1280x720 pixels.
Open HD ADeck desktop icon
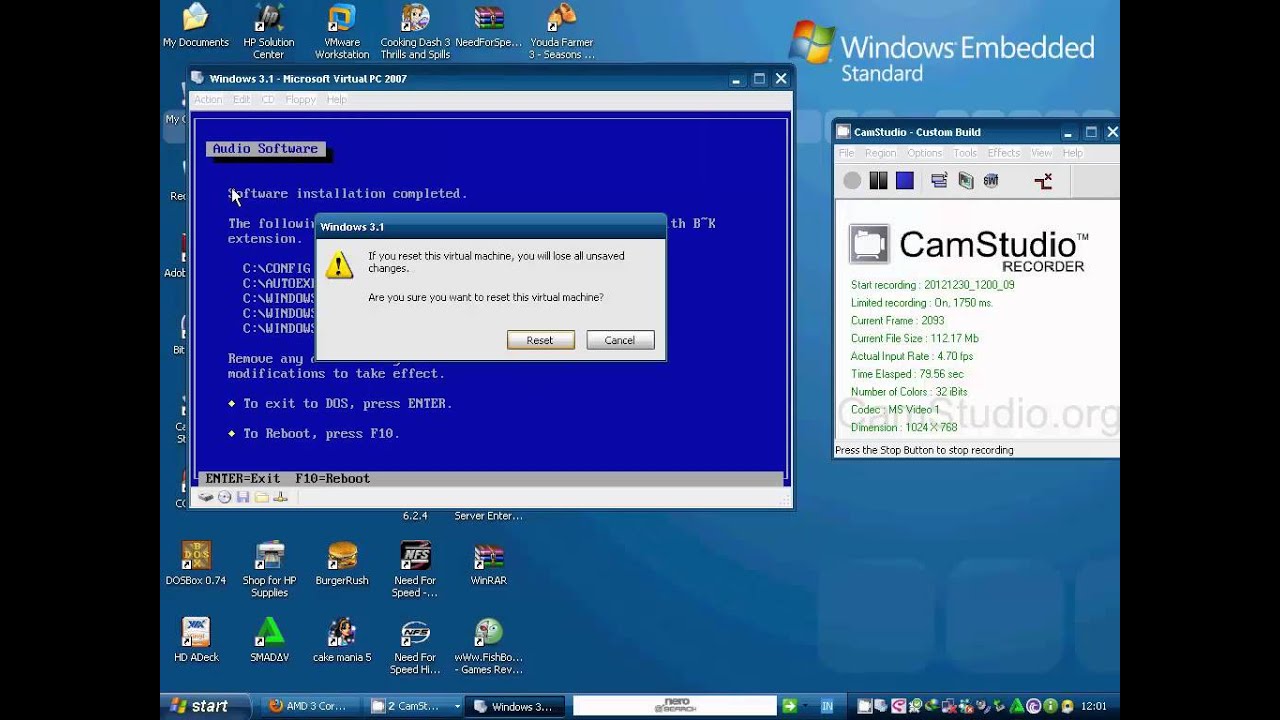coord(196,641)
